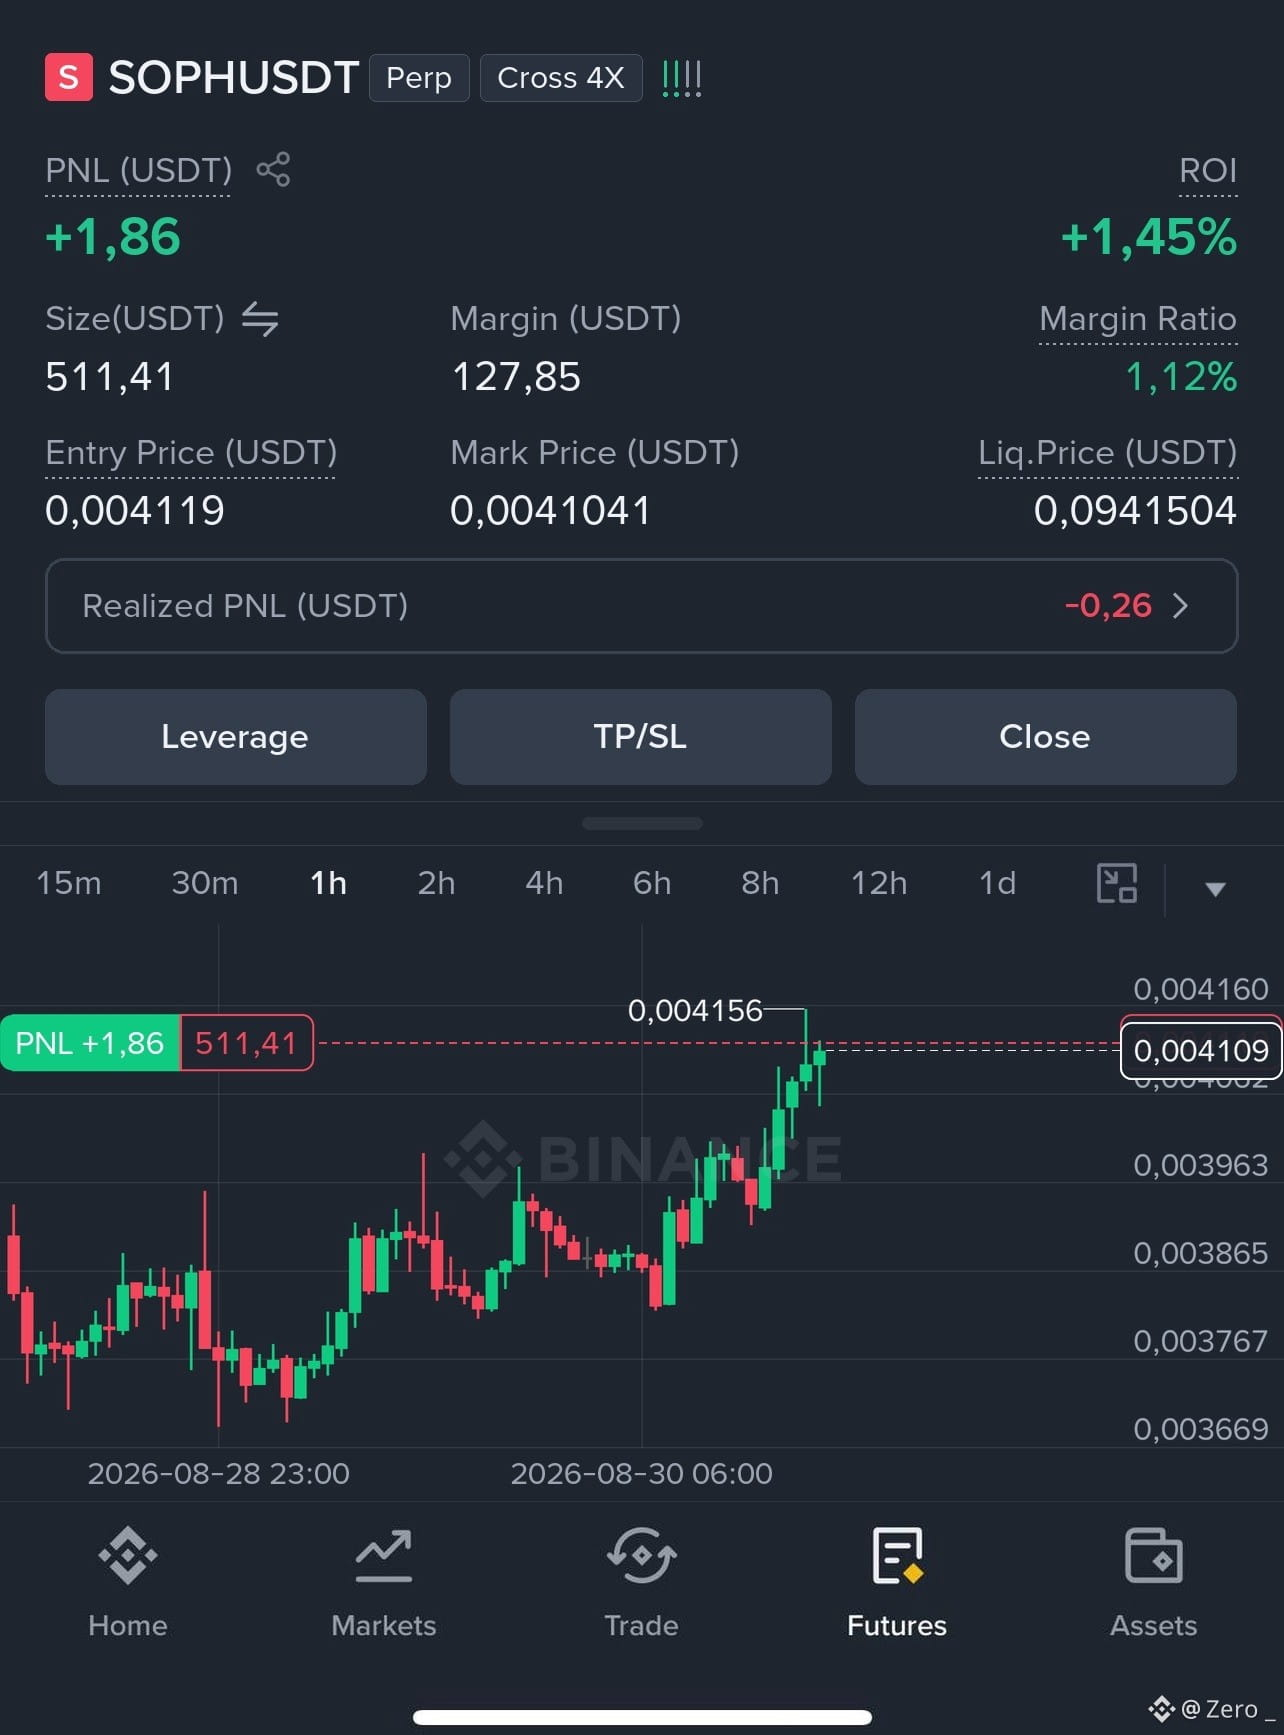Tap the PNL (USDT) label
The height and width of the screenshot is (1735, 1284).
point(138,170)
